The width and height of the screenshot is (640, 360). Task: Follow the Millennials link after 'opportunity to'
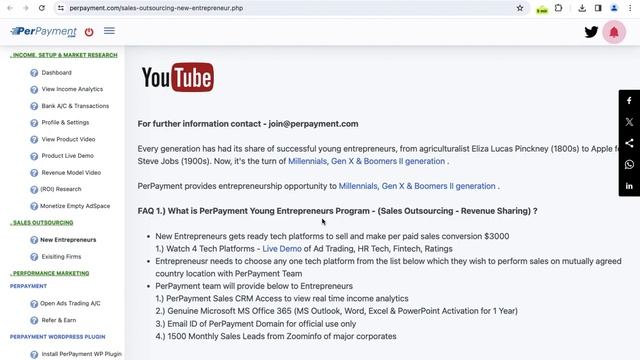tap(417, 186)
